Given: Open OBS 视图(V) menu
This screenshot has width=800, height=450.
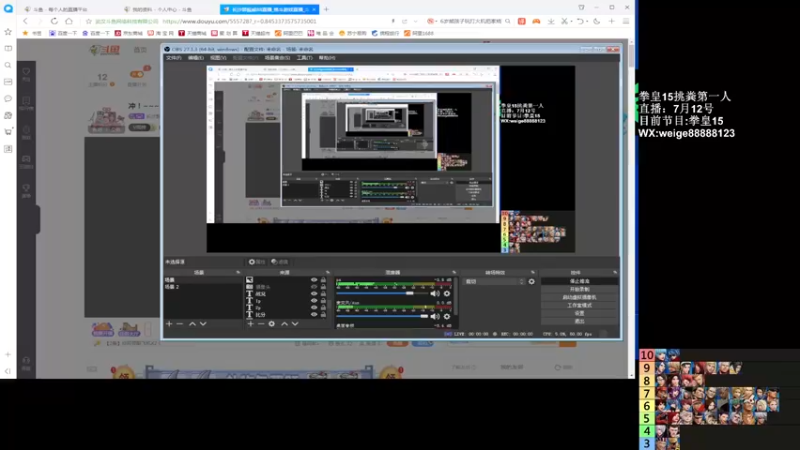Looking at the screenshot, I should (x=218, y=58).
